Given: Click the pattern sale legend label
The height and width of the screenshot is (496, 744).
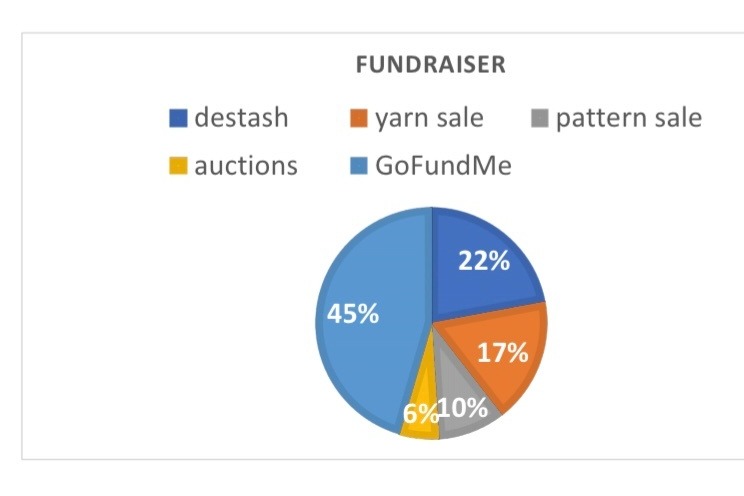Looking at the screenshot, I should (x=629, y=119).
